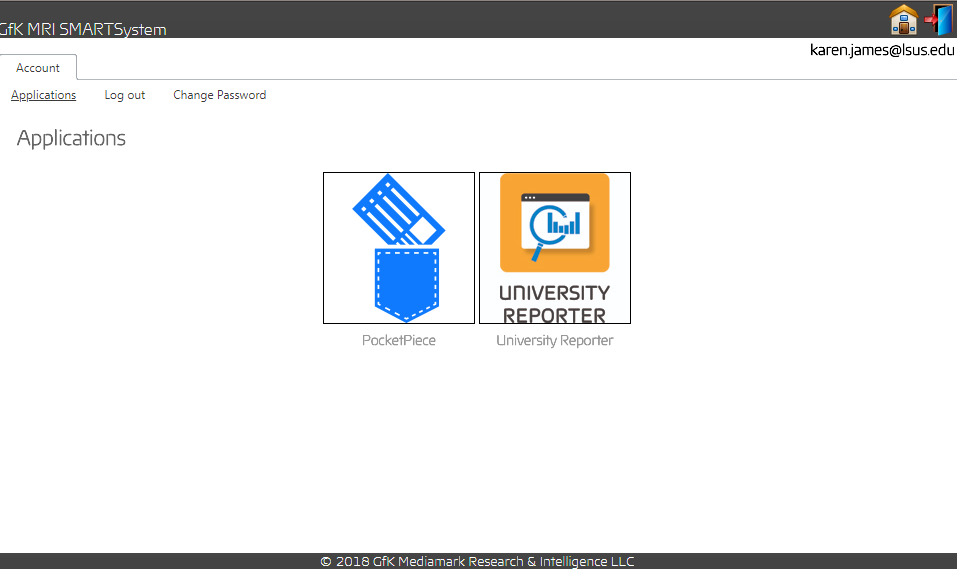This screenshot has width=957, height=569.
Task: Click the exit door logout icon
Action: tap(939, 20)
